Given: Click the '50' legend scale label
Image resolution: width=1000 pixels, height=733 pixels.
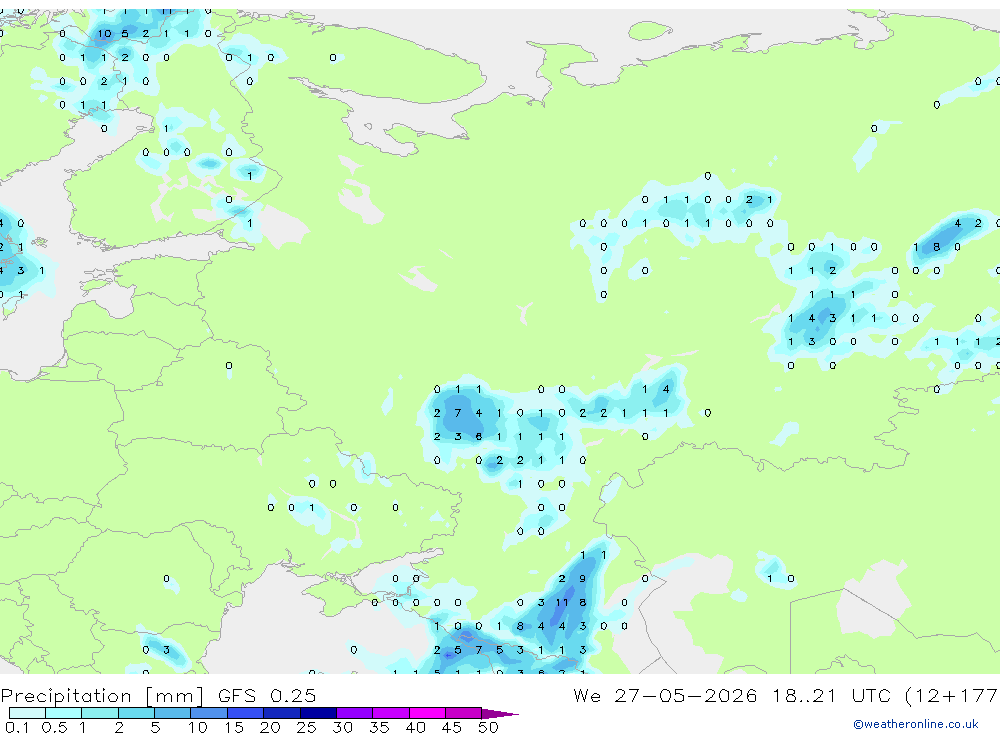Looking at the screenshot, I should click(x=488, y=727).
